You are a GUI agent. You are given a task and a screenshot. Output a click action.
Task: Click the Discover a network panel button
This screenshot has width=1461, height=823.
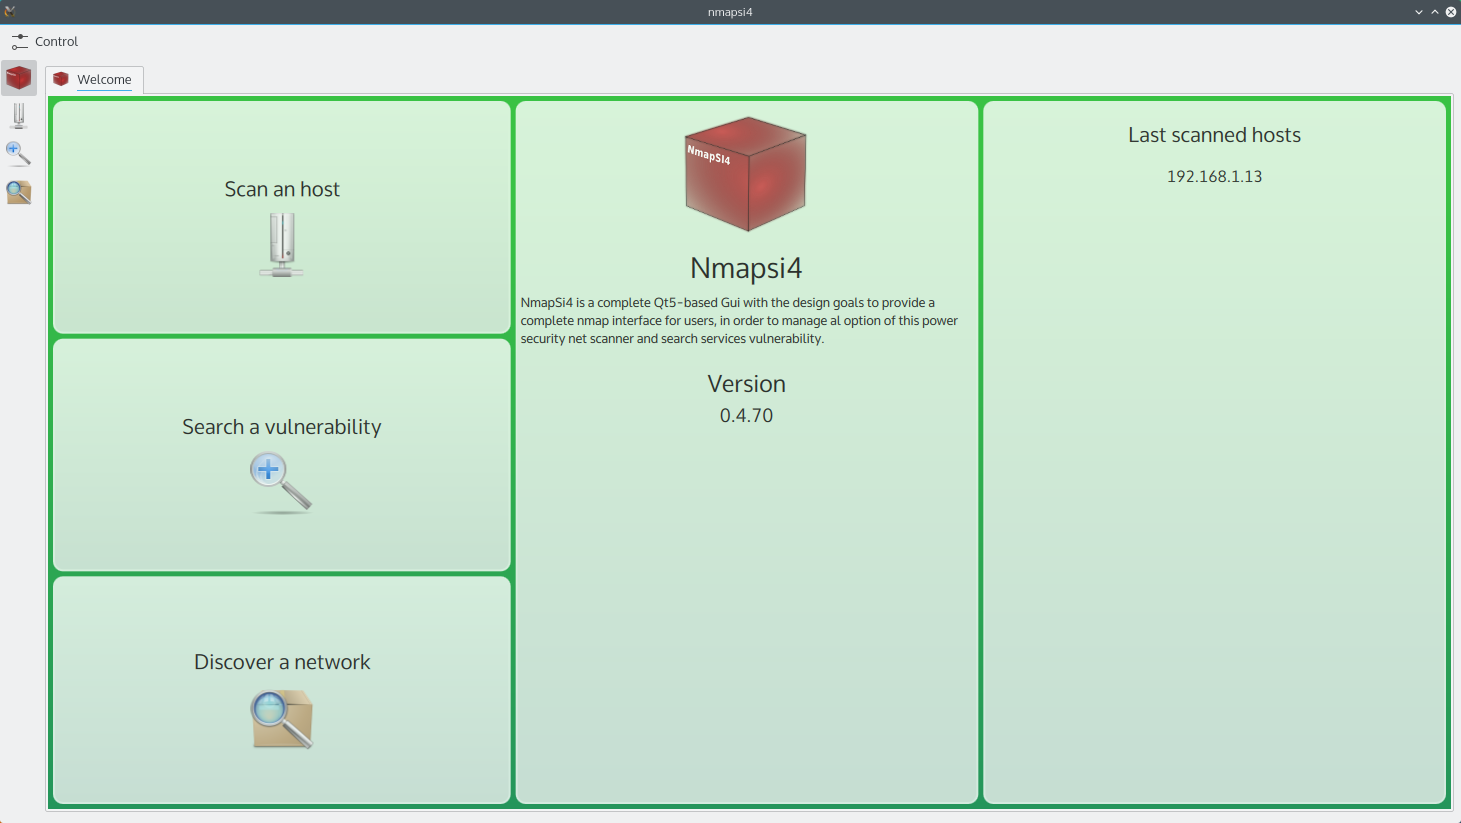click(x=282, y=690)
